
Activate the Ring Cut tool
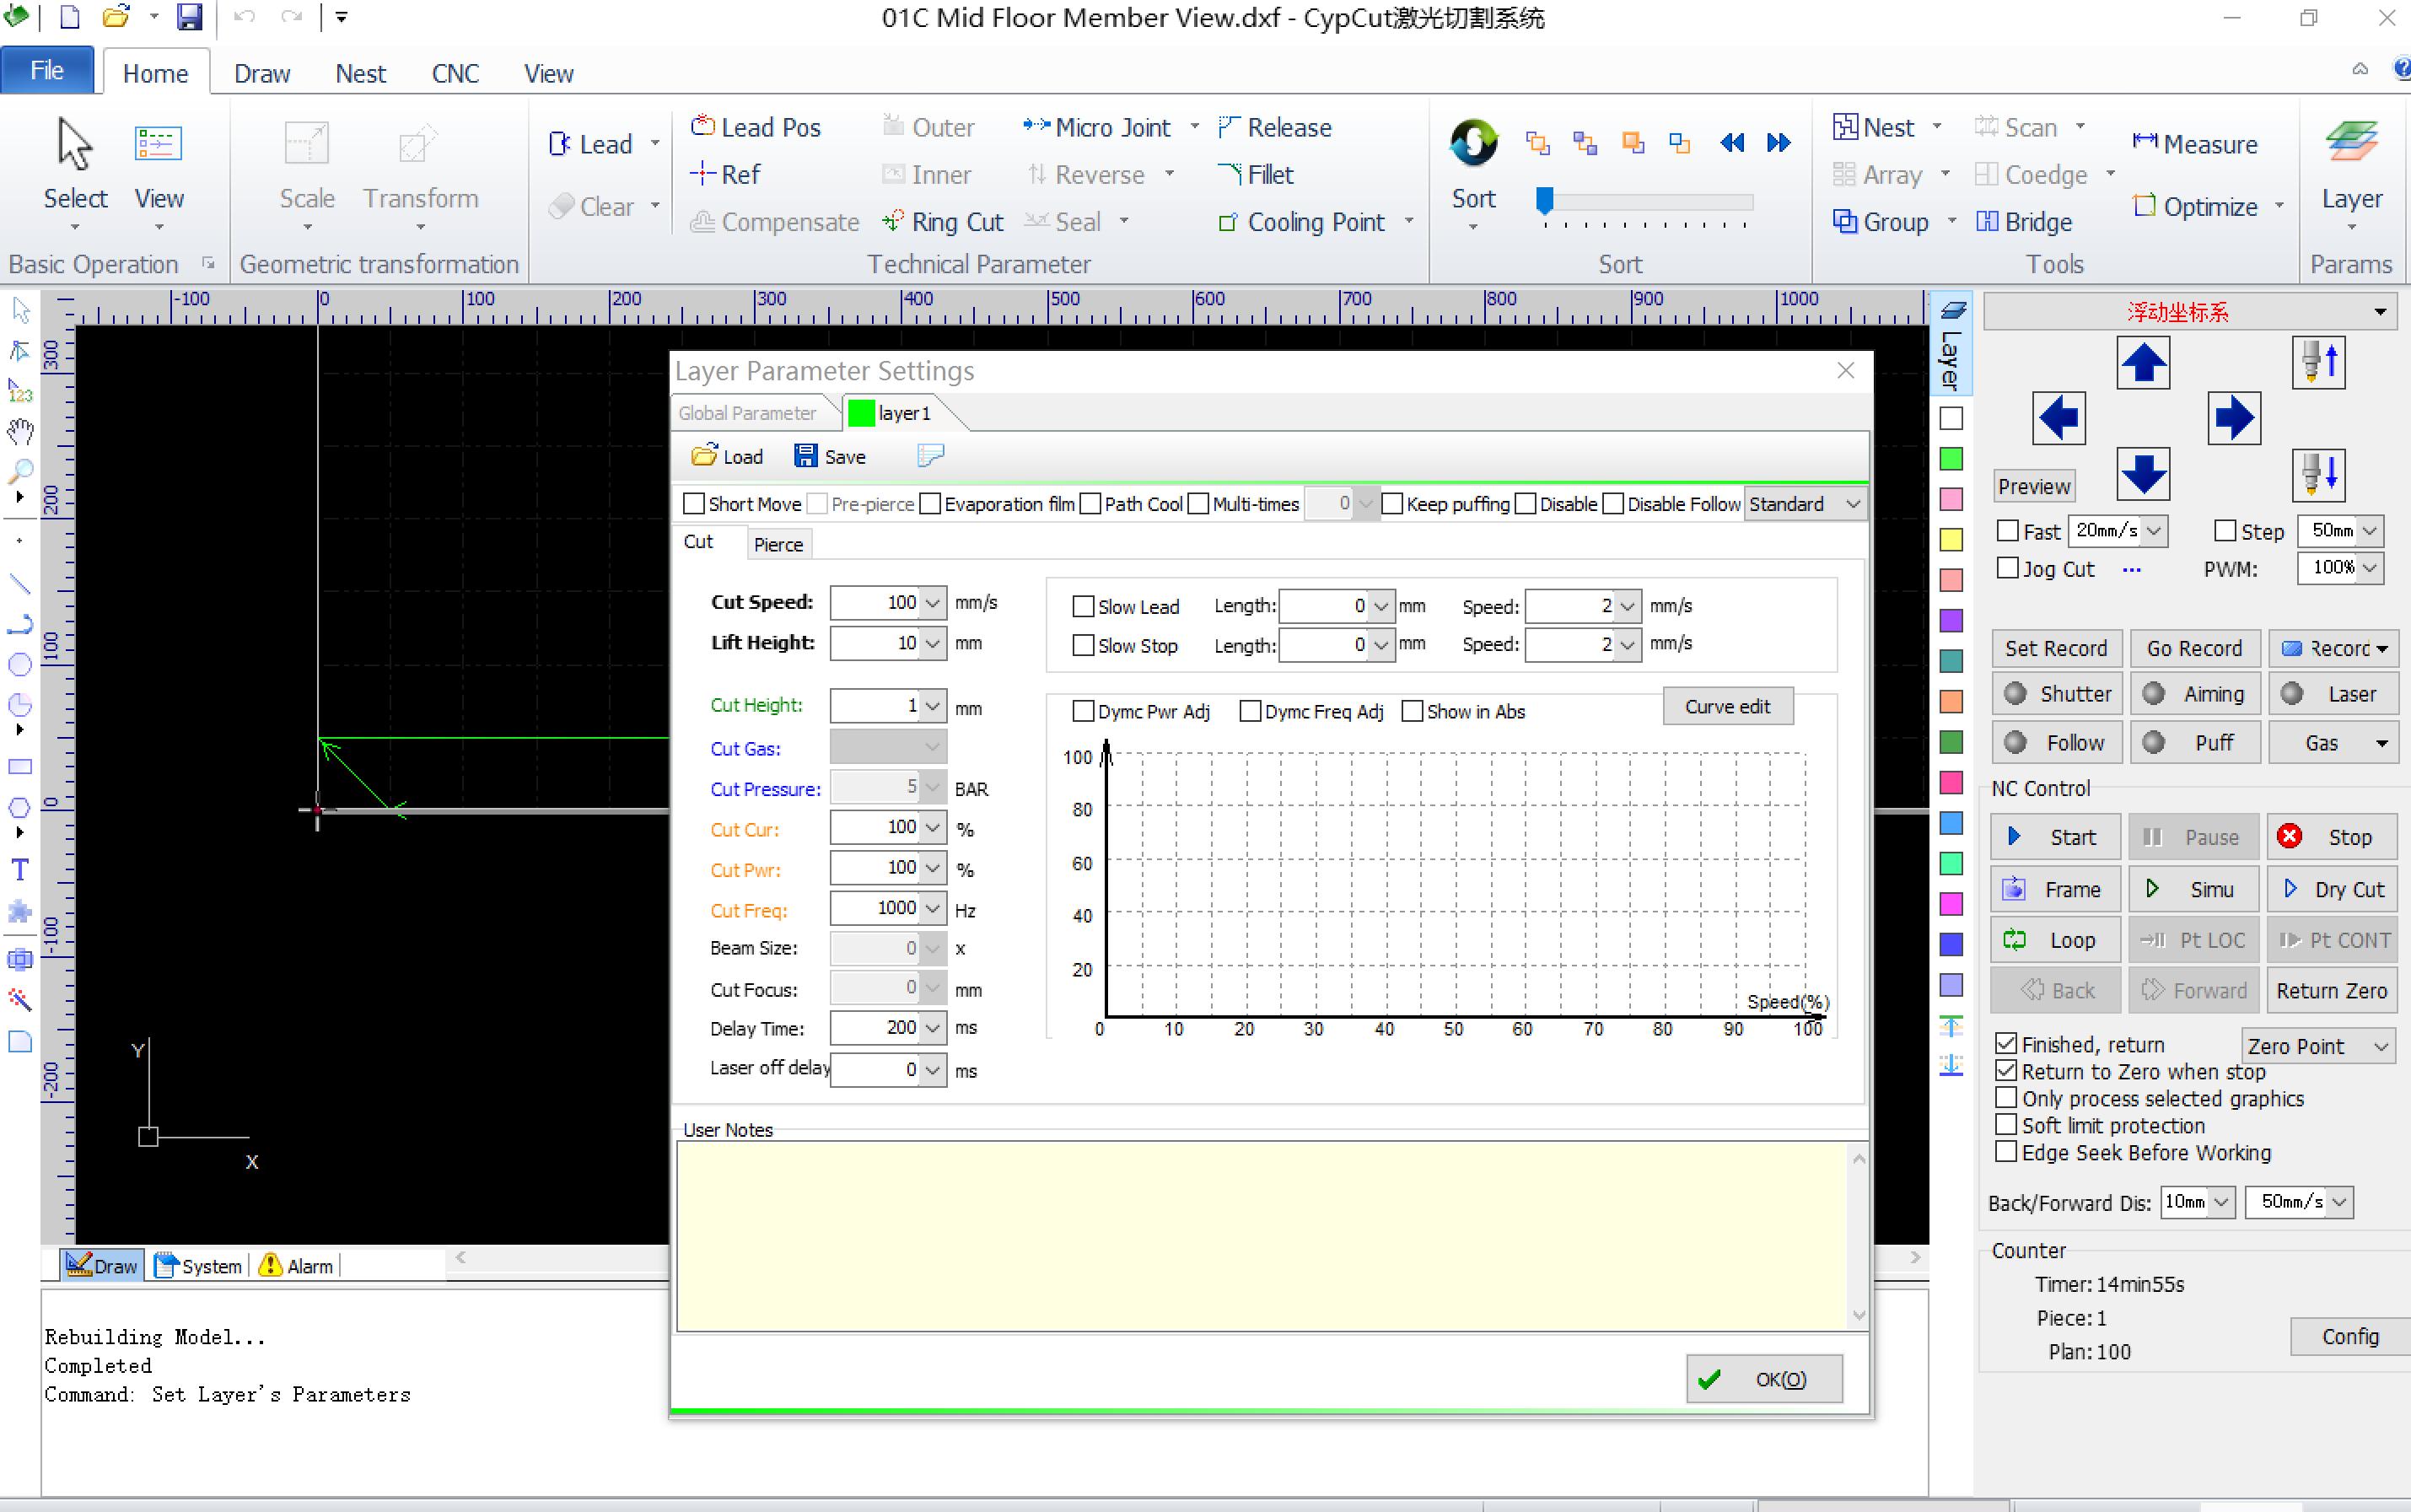pyautogui.click(x=943, y=221)
